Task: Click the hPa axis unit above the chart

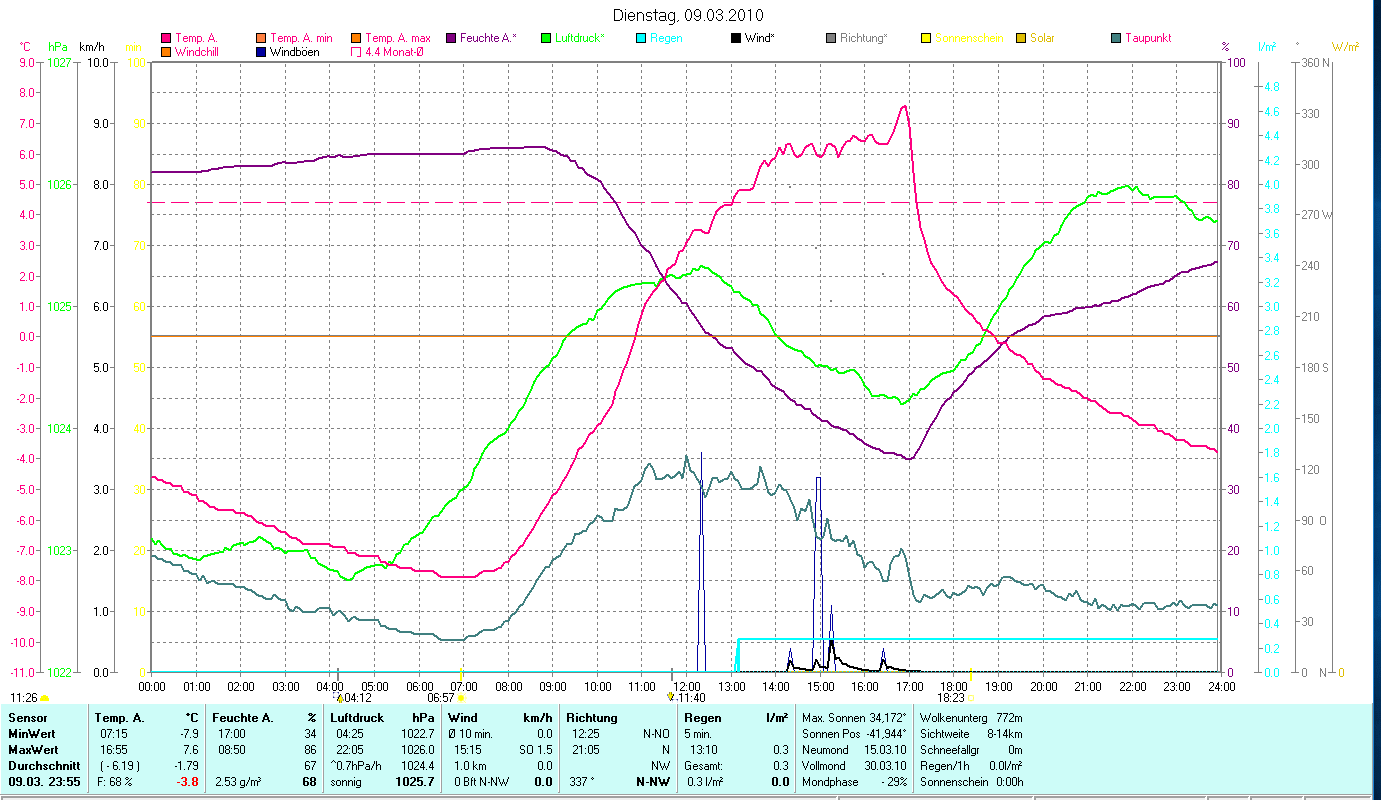Action: coord(57,46)
